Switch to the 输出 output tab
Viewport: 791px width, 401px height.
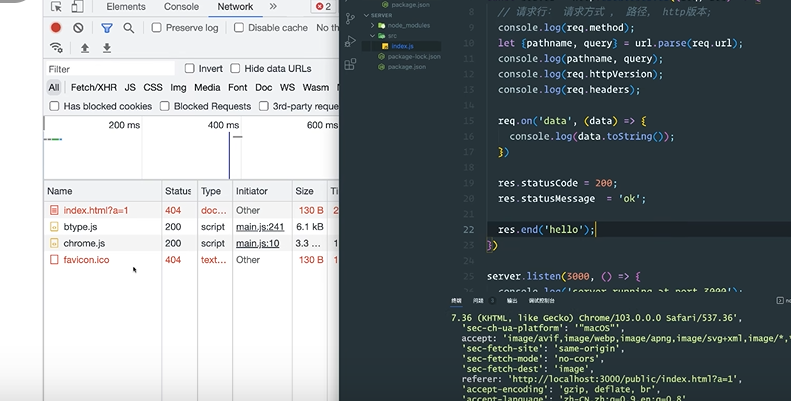[512, 301]
